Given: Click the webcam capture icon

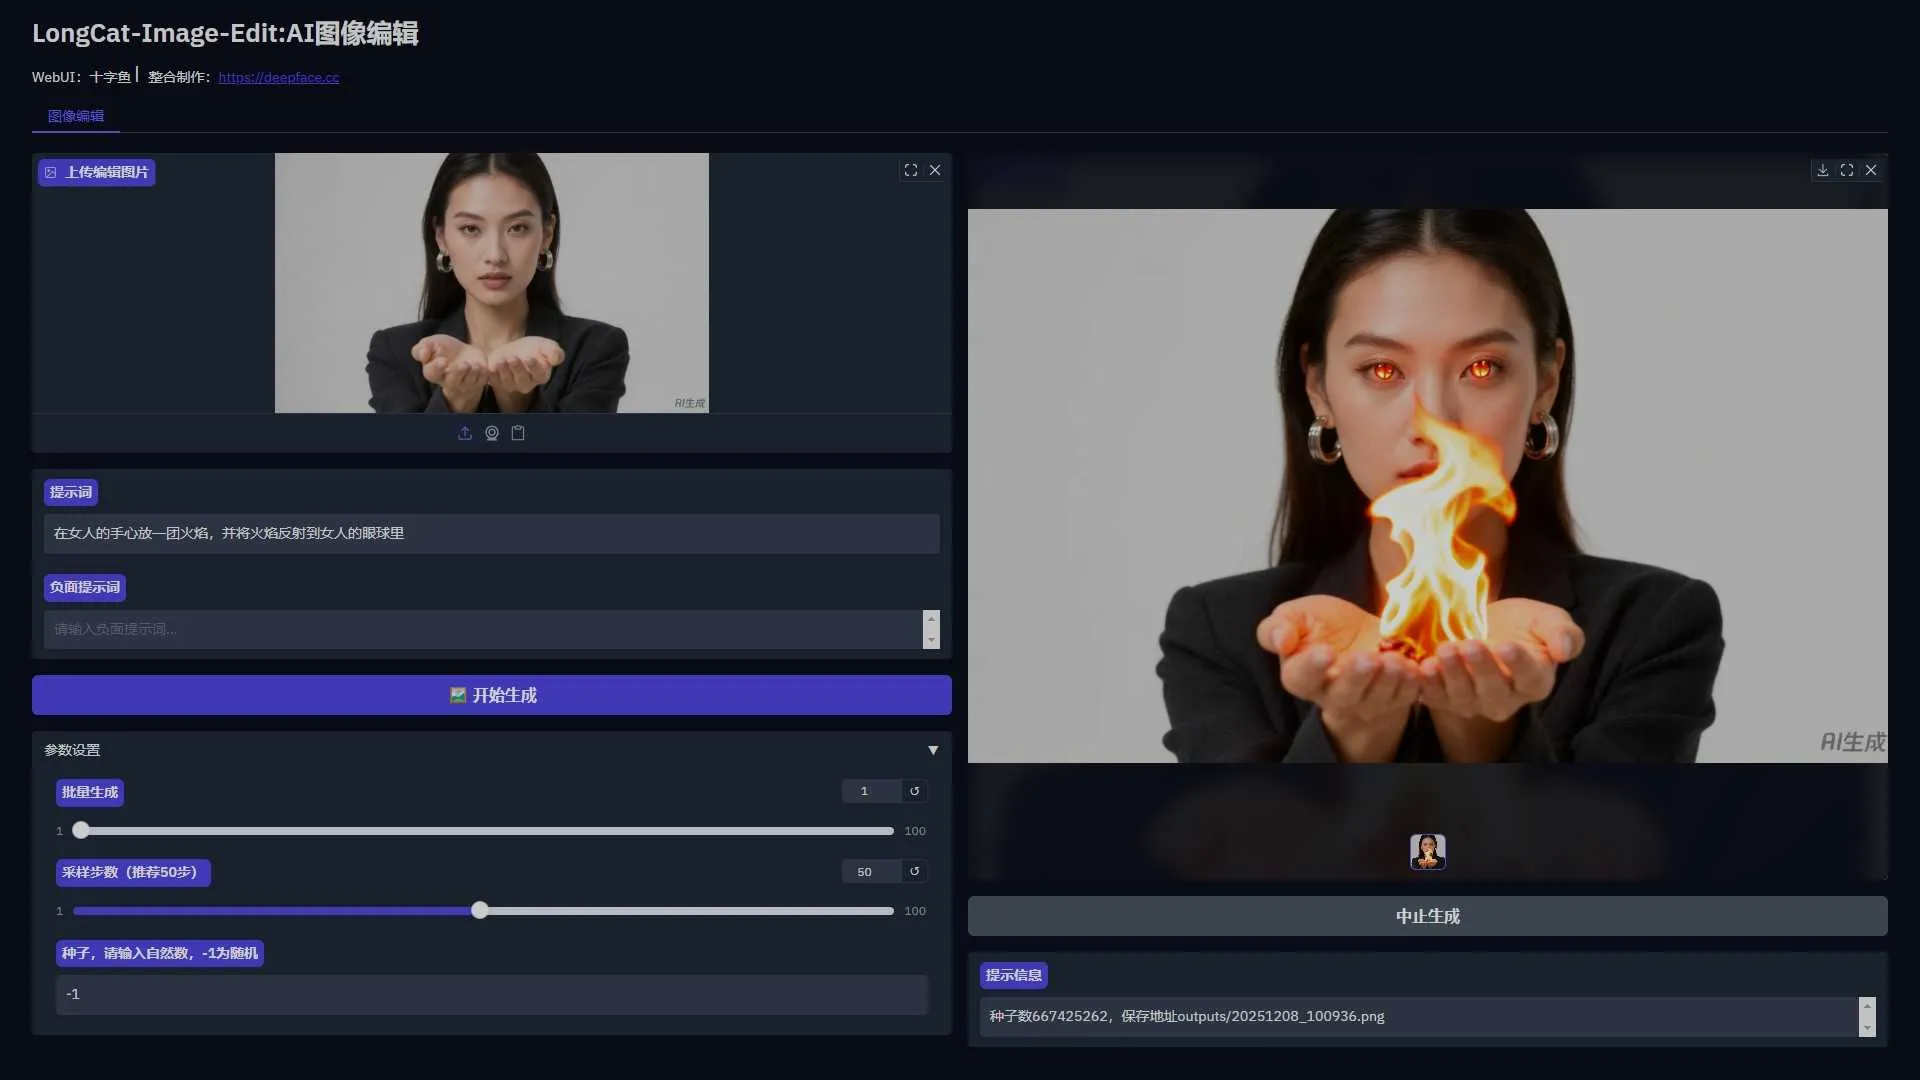Looking at the screenshot, I should coord(492,433).
